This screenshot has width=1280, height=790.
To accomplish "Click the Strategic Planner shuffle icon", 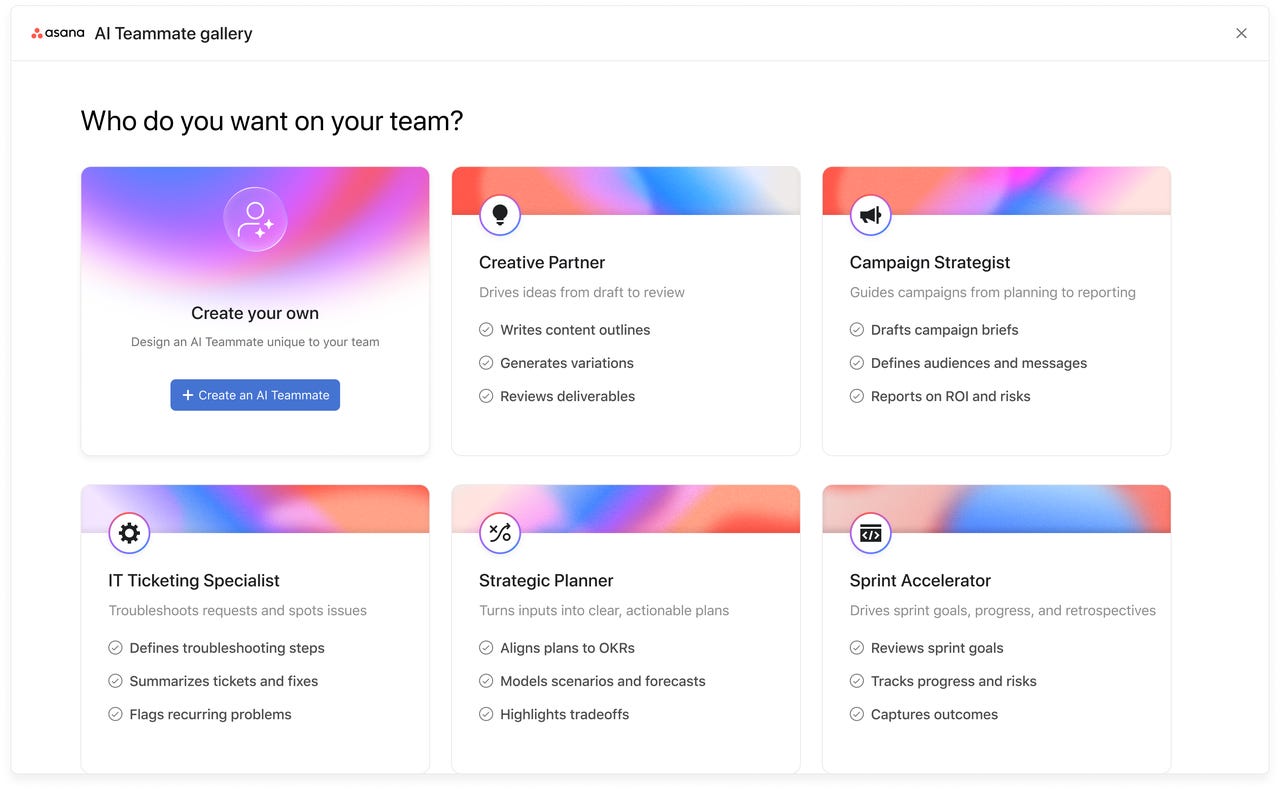I will click(499, 532).
